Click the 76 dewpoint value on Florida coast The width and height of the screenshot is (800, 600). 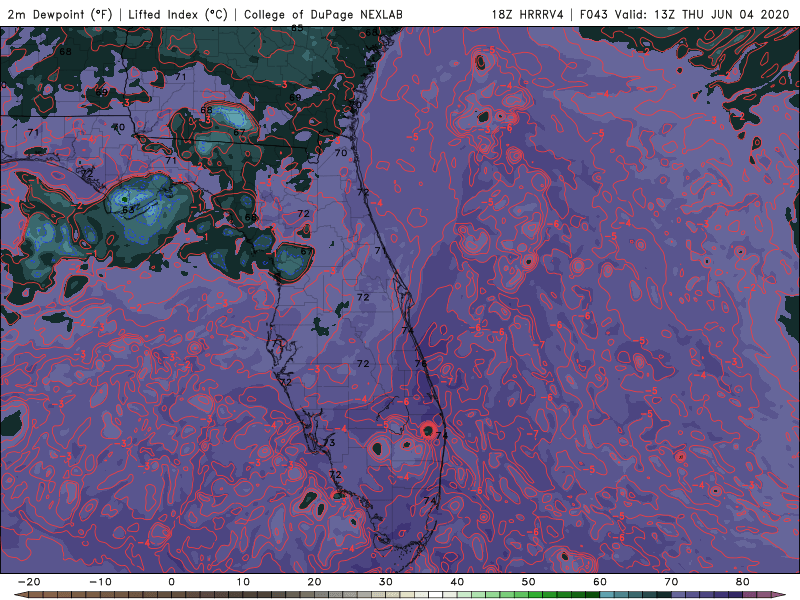tap(421, 363)
